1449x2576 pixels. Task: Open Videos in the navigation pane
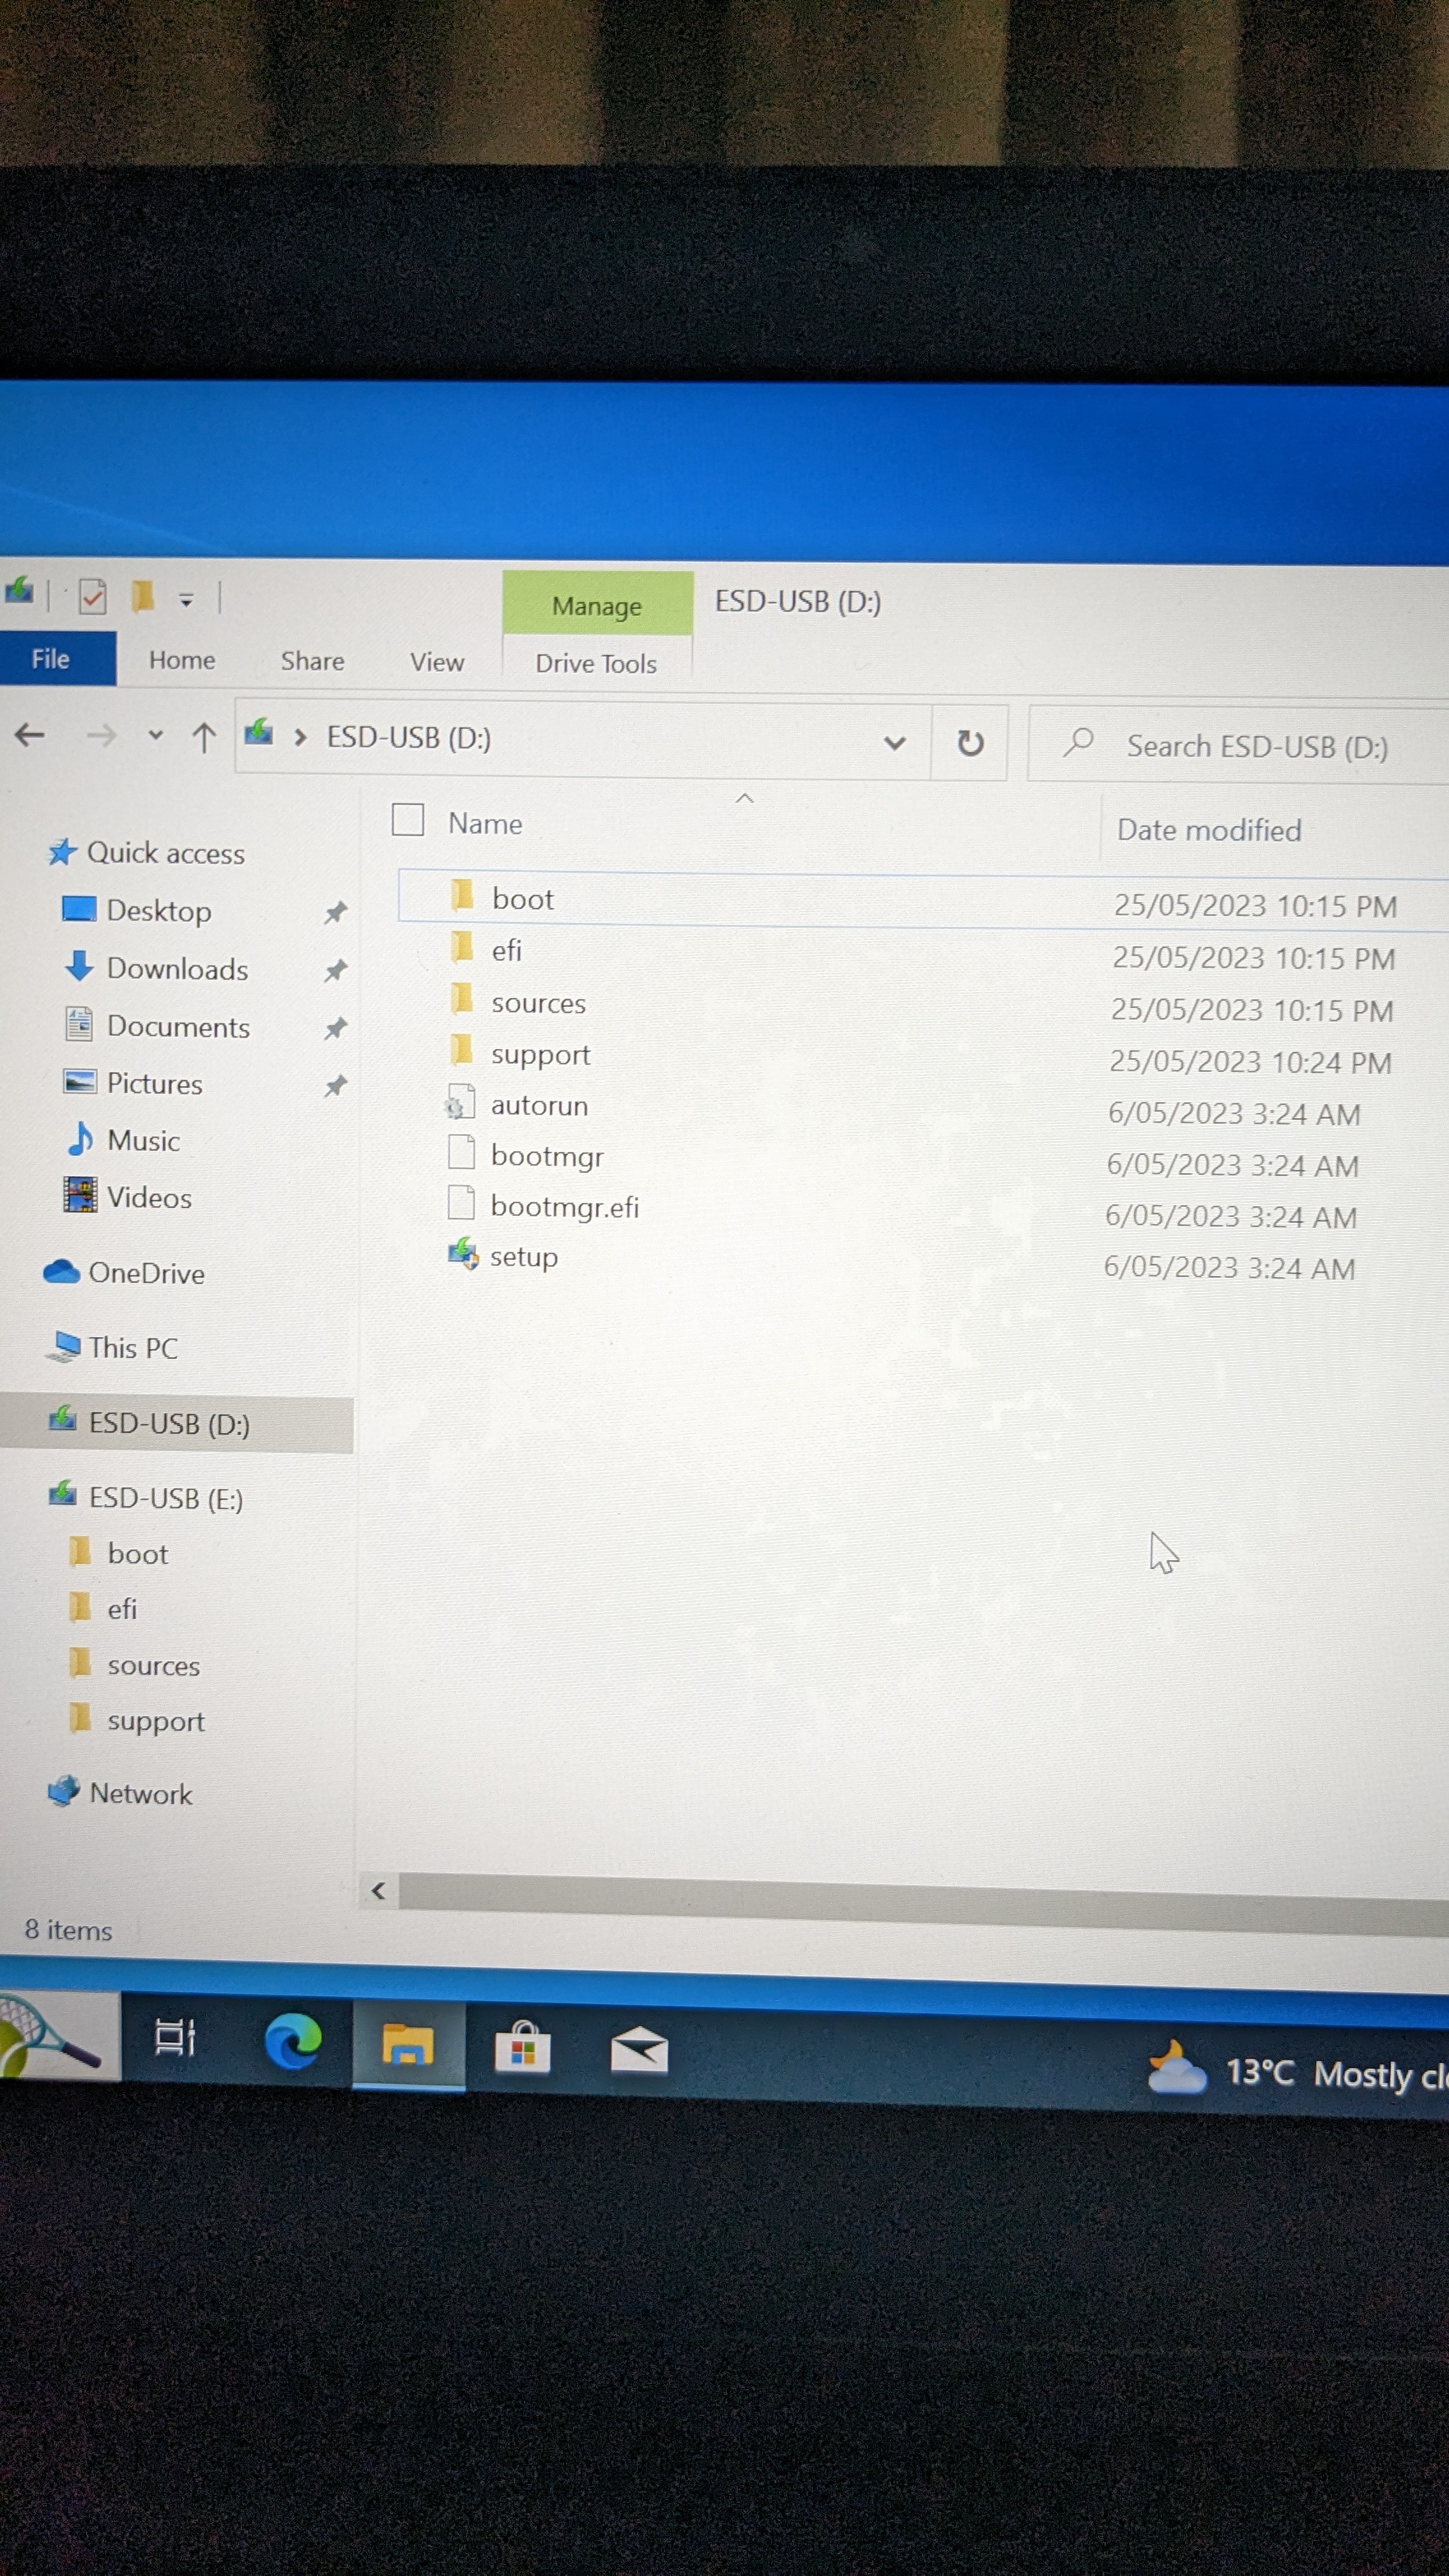click(x=149, y=1198)
